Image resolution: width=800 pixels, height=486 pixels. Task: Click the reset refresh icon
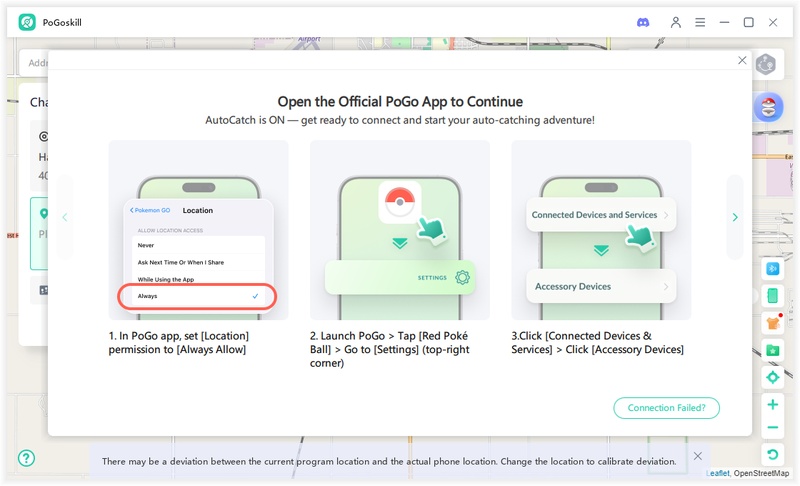coord(772,454)
